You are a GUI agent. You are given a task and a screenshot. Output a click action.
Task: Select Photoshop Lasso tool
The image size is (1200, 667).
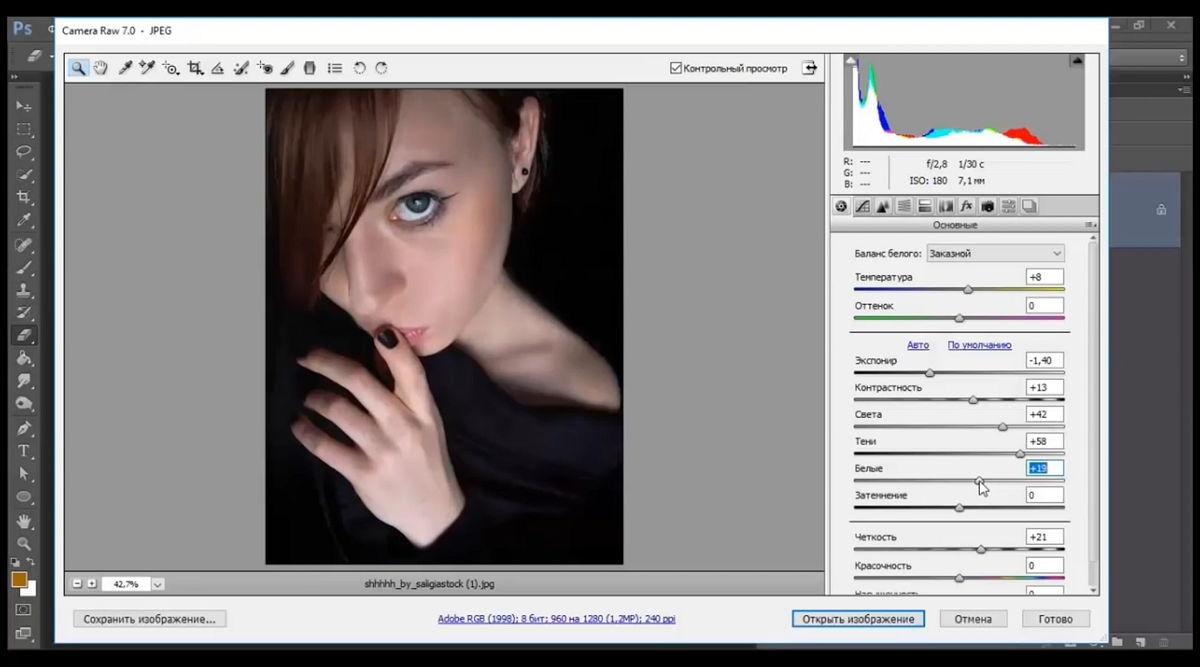tap(24, 152)
